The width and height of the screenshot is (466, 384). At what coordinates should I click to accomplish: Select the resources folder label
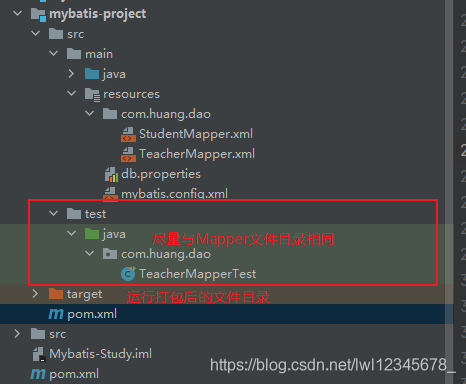click(131, 94)
